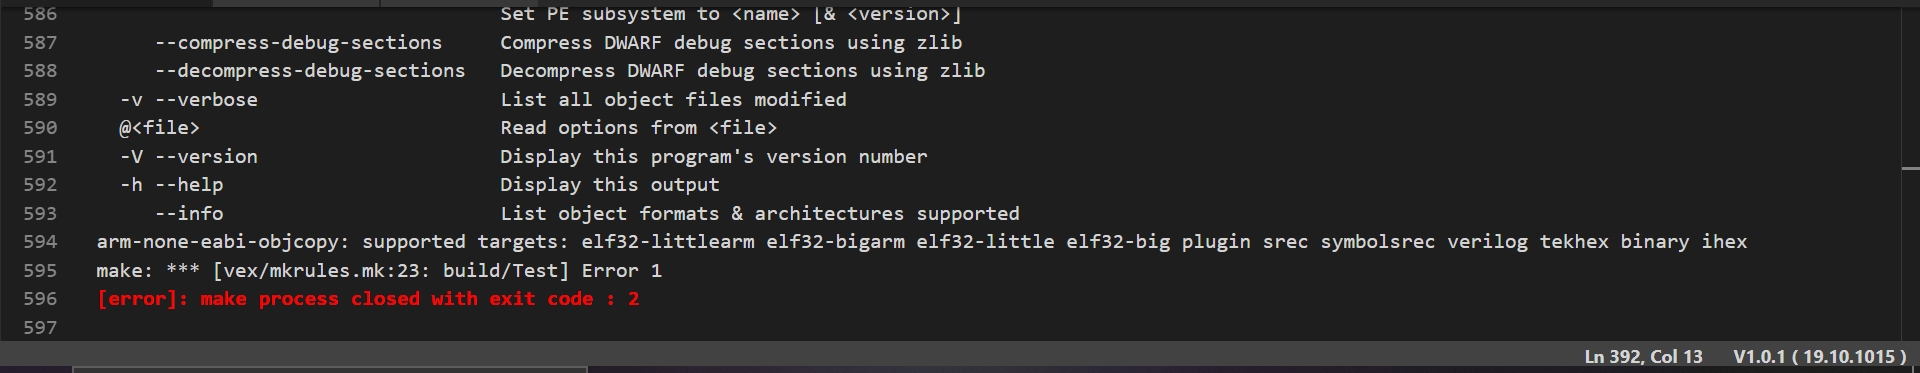Image resolution: width=1920 pixels, height=373 pixels.
Task: Click the 'List object formats & architectures supported' text
Action: pos(760,214)
